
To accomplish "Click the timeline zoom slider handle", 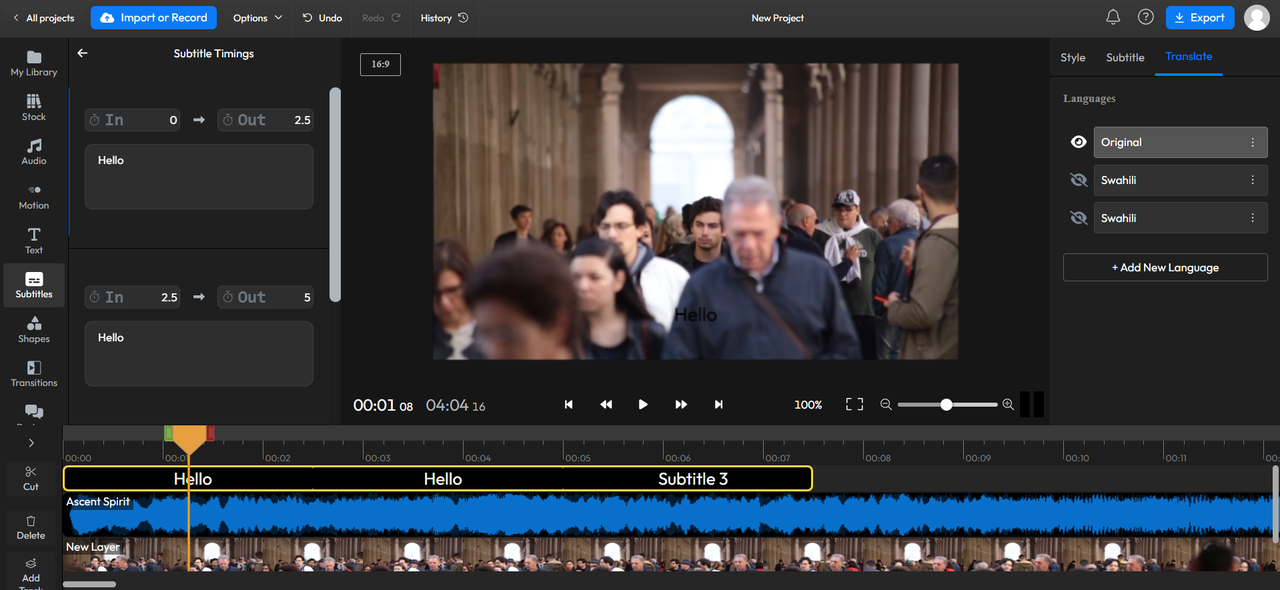I will [x=946, y=404].
